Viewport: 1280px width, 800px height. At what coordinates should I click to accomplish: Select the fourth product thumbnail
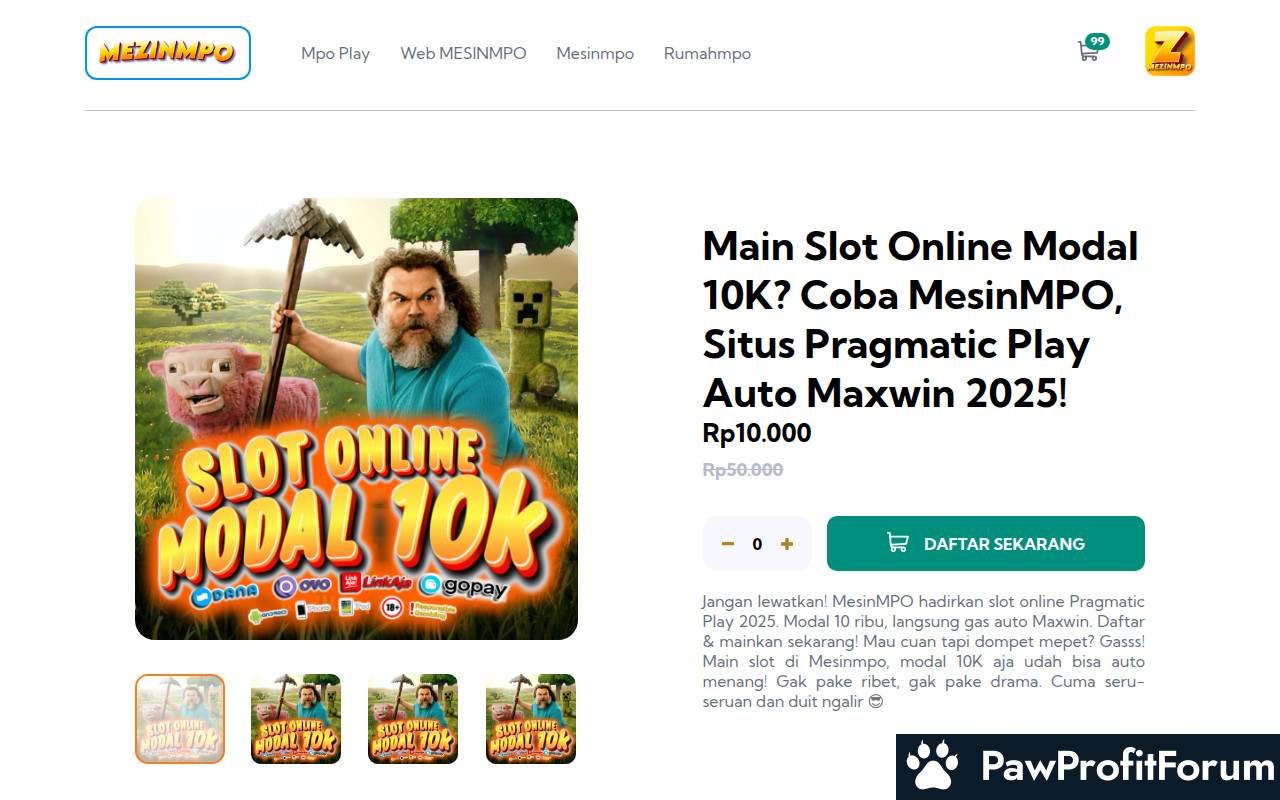coord(531,719)
